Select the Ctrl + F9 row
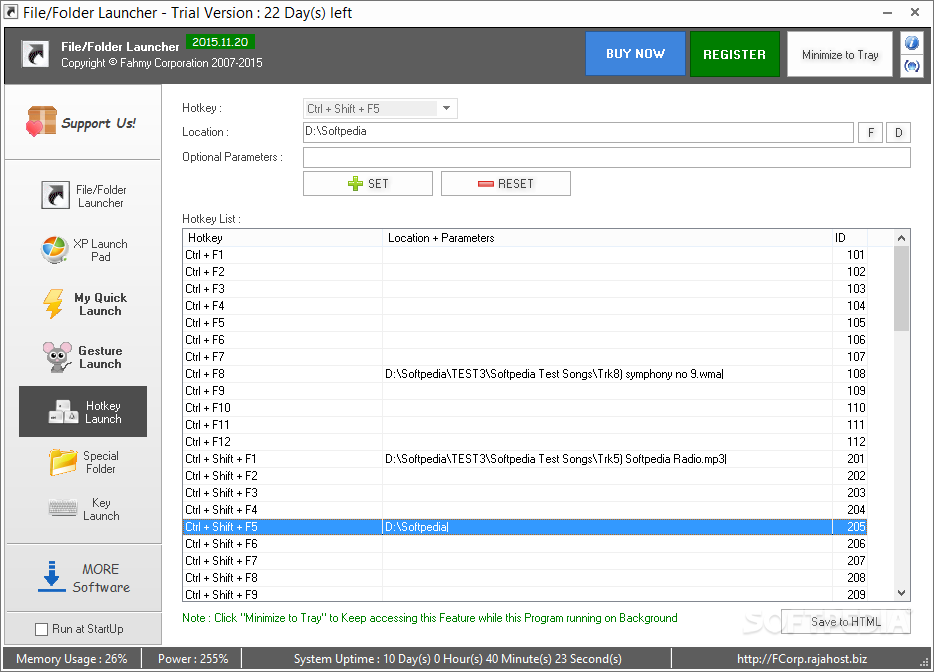The width and height of the screenshot is (934, 672). (524, 391)
